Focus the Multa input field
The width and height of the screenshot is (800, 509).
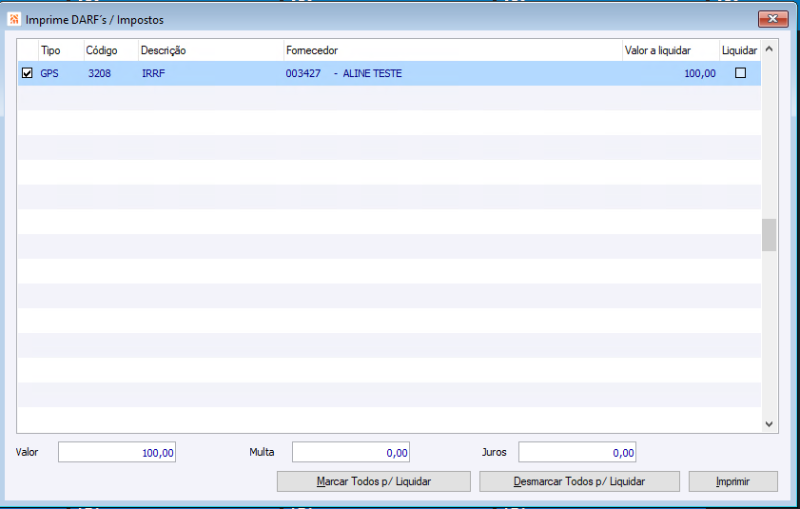[351, 452]
